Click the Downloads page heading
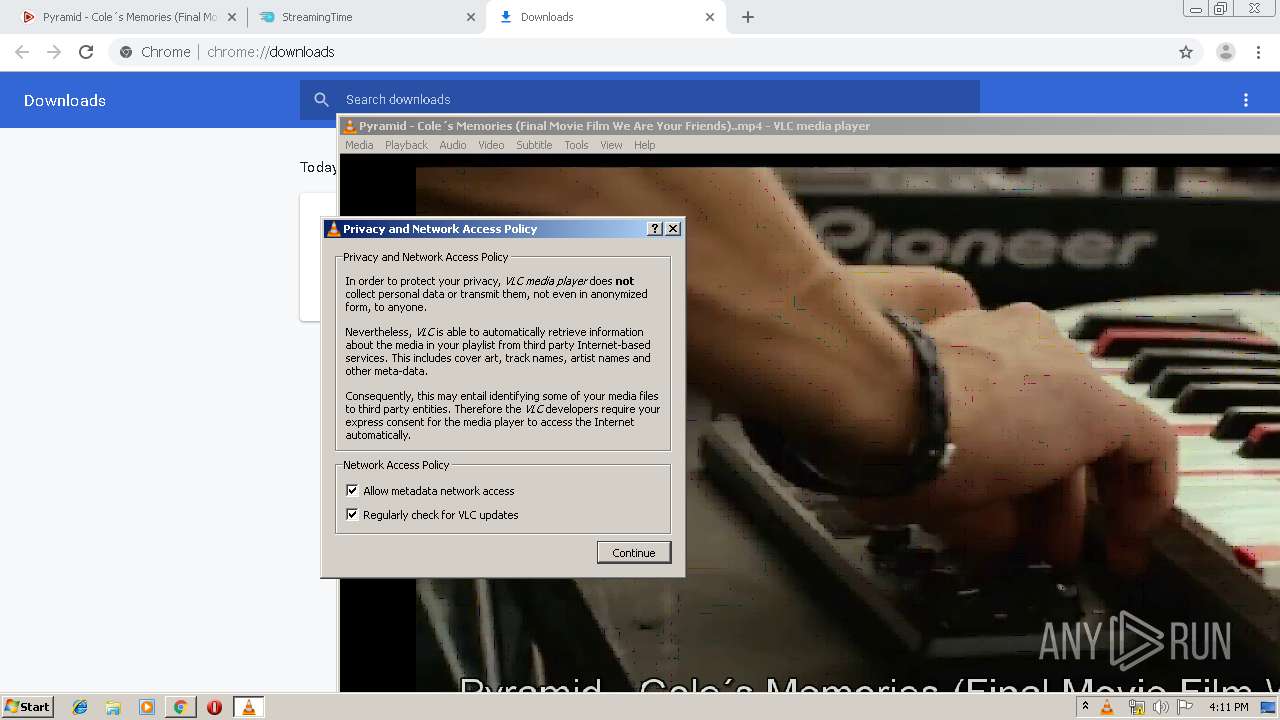1280x720 pixels. 65,100
